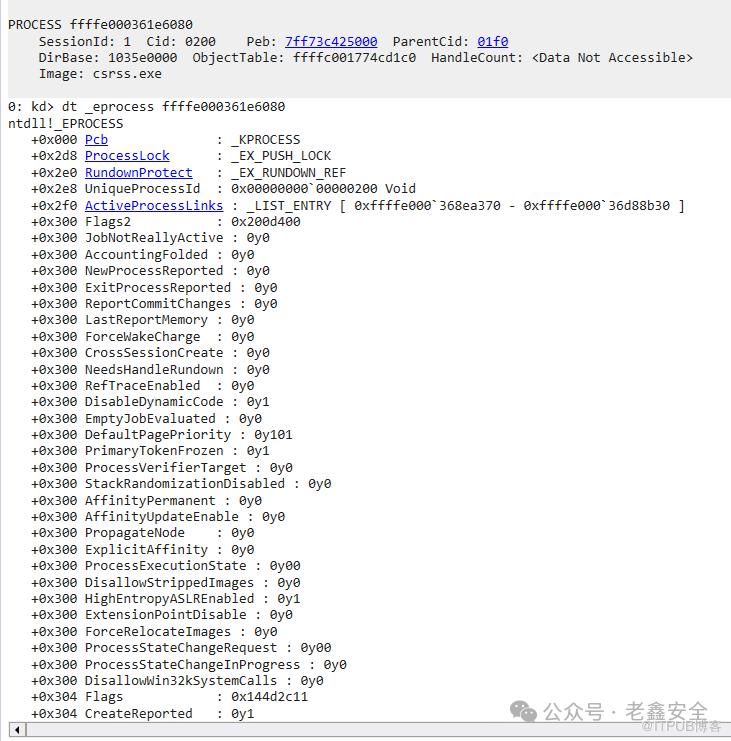Click the StackRandomizationDisabled row

coord(181,484)
